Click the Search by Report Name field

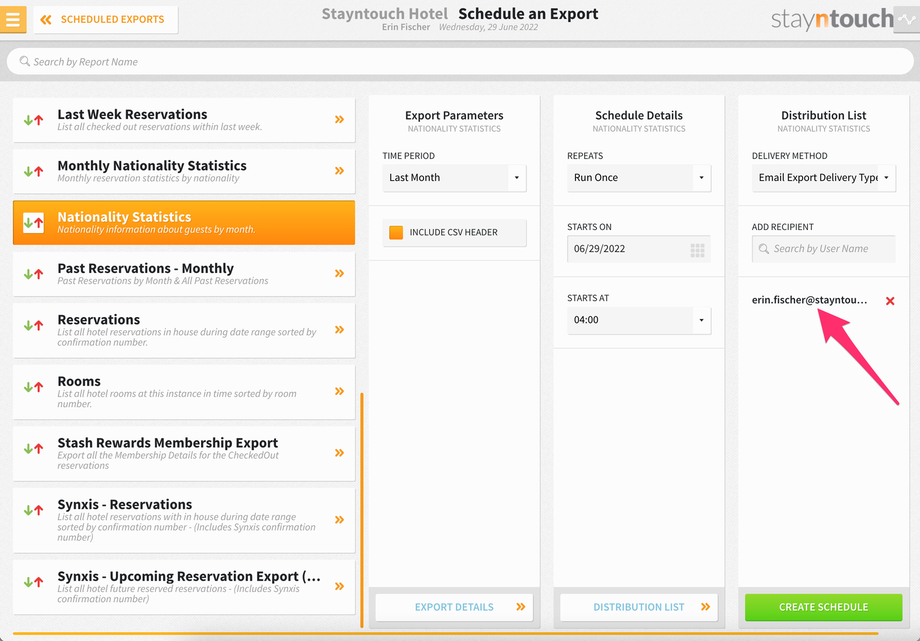pyautogui.click(x=460, y=62)
